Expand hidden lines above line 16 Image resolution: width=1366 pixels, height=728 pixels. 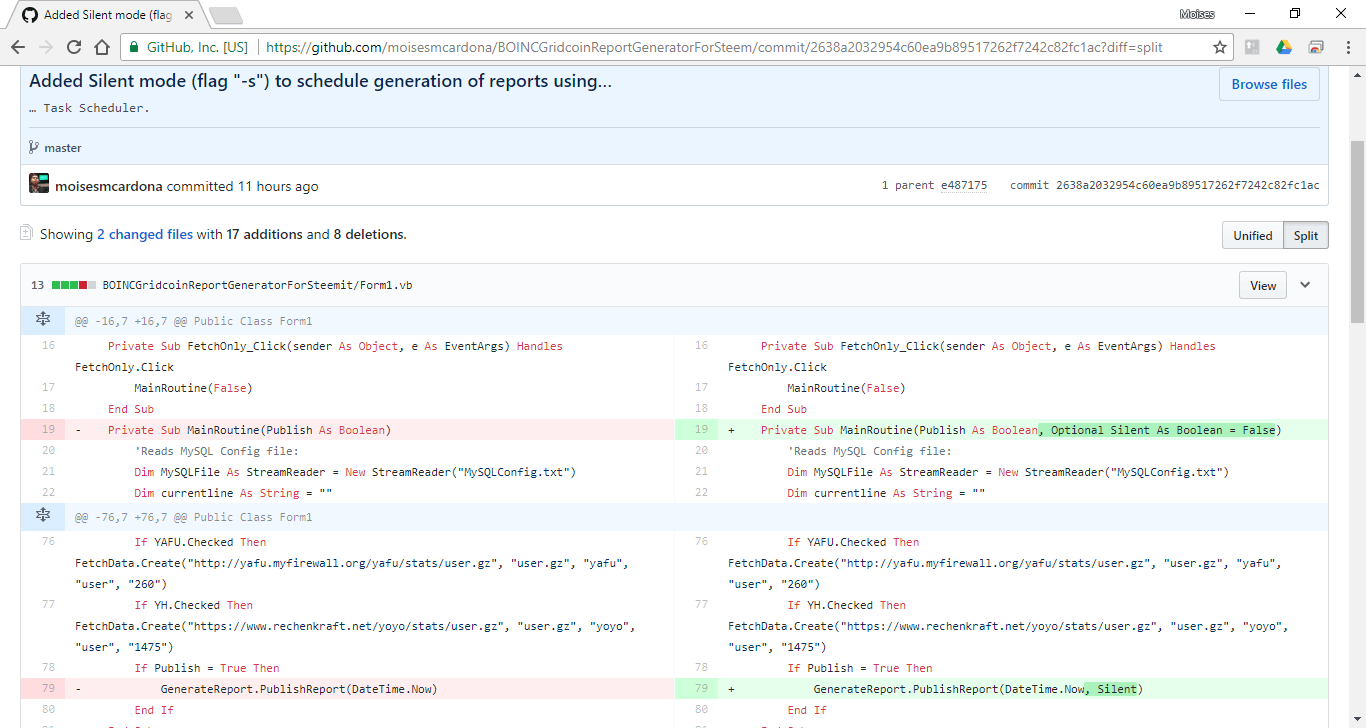pyautogui.click(x=43, y=320)
